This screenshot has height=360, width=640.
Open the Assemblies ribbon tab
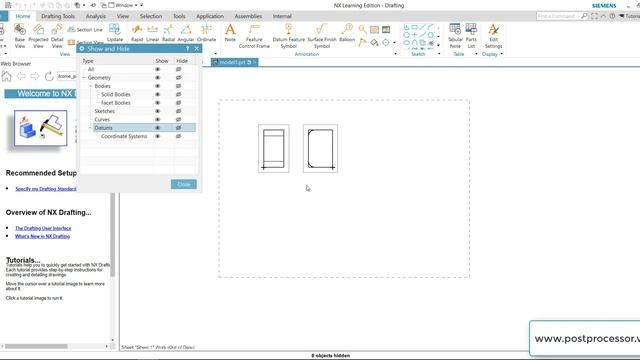[x=248, y=16]
